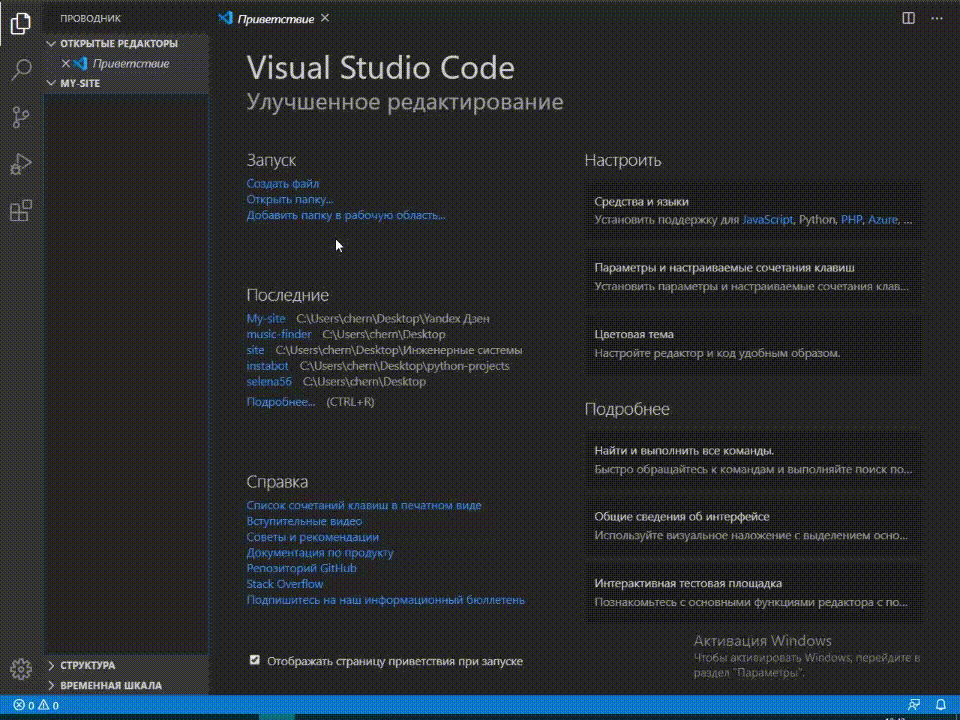The height and width of the screenshot is (720, 960).
Task: Open Репозиторий GitHub link
Action: tap(301, 568)
